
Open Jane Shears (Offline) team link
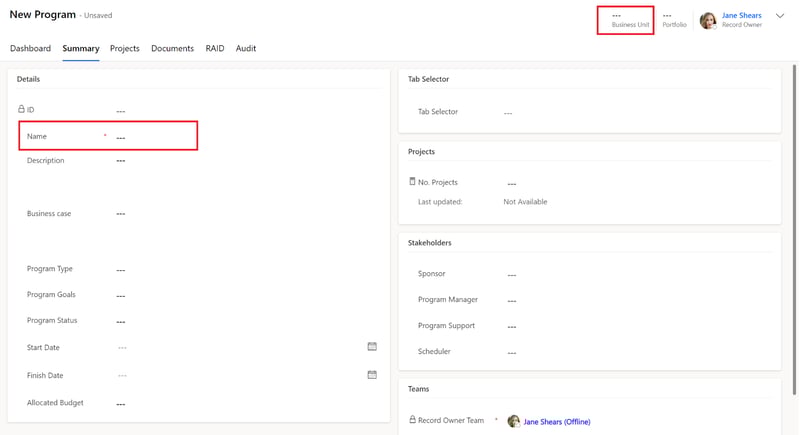[x=557, y=422]
